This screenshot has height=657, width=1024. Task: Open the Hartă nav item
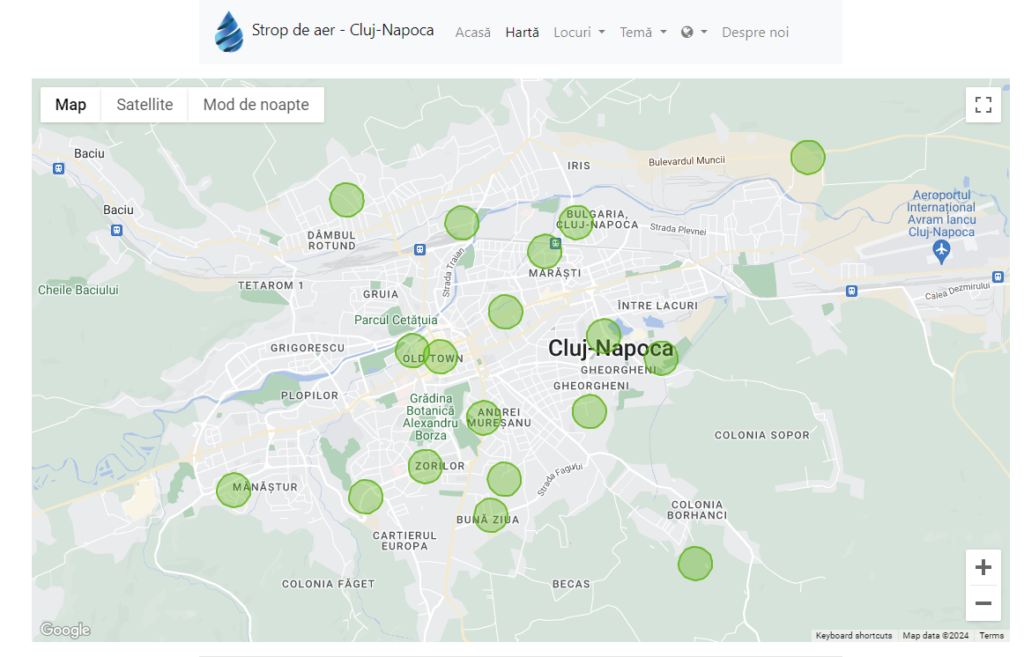[x=522, y=32]
